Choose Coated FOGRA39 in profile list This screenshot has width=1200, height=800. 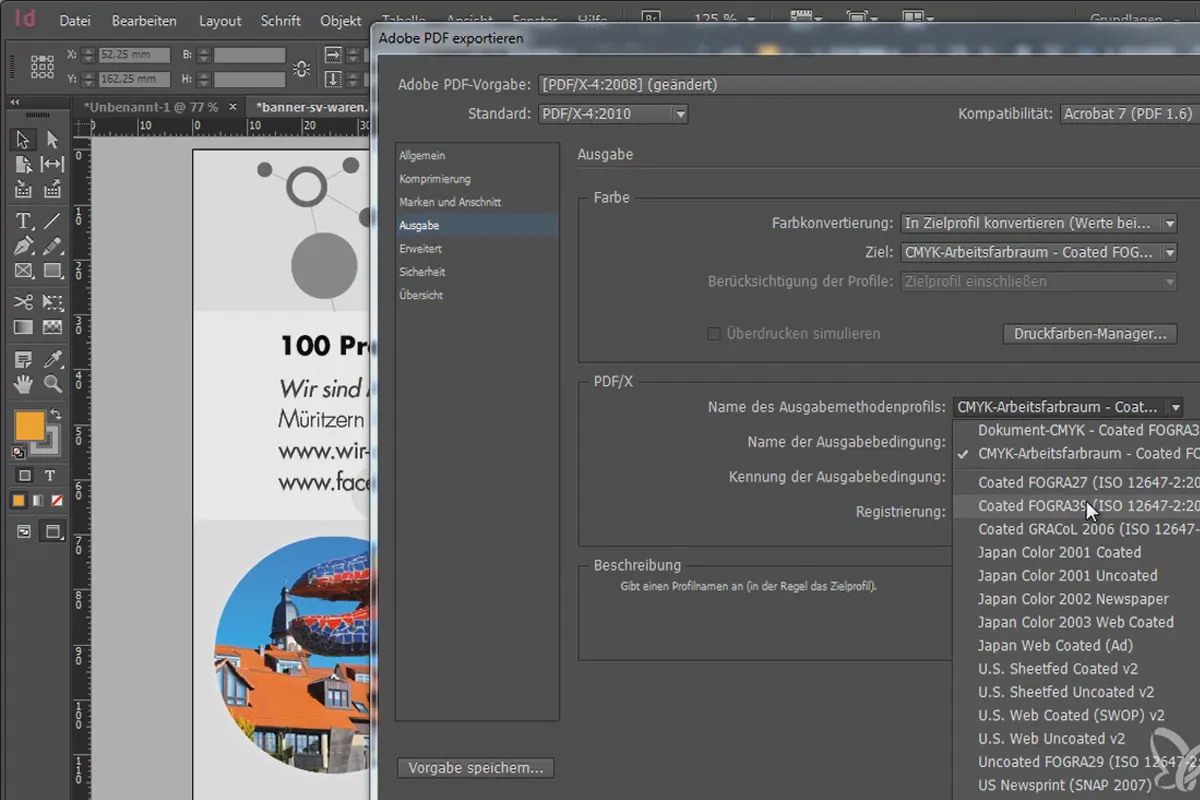tap(1076, 506)
